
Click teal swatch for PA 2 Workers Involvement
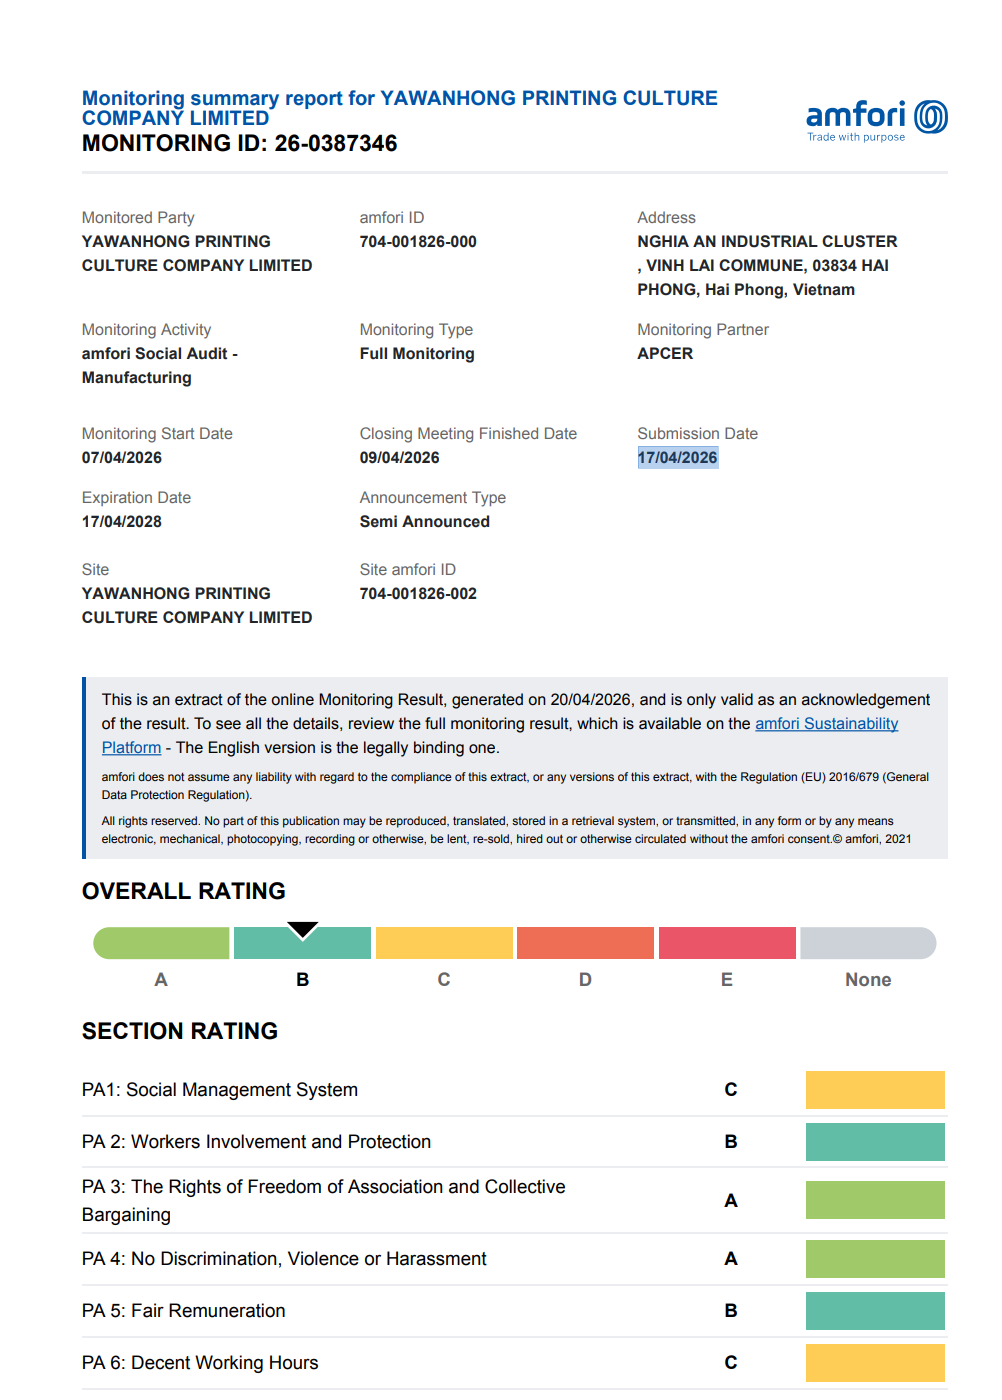tap(875, 1142)
